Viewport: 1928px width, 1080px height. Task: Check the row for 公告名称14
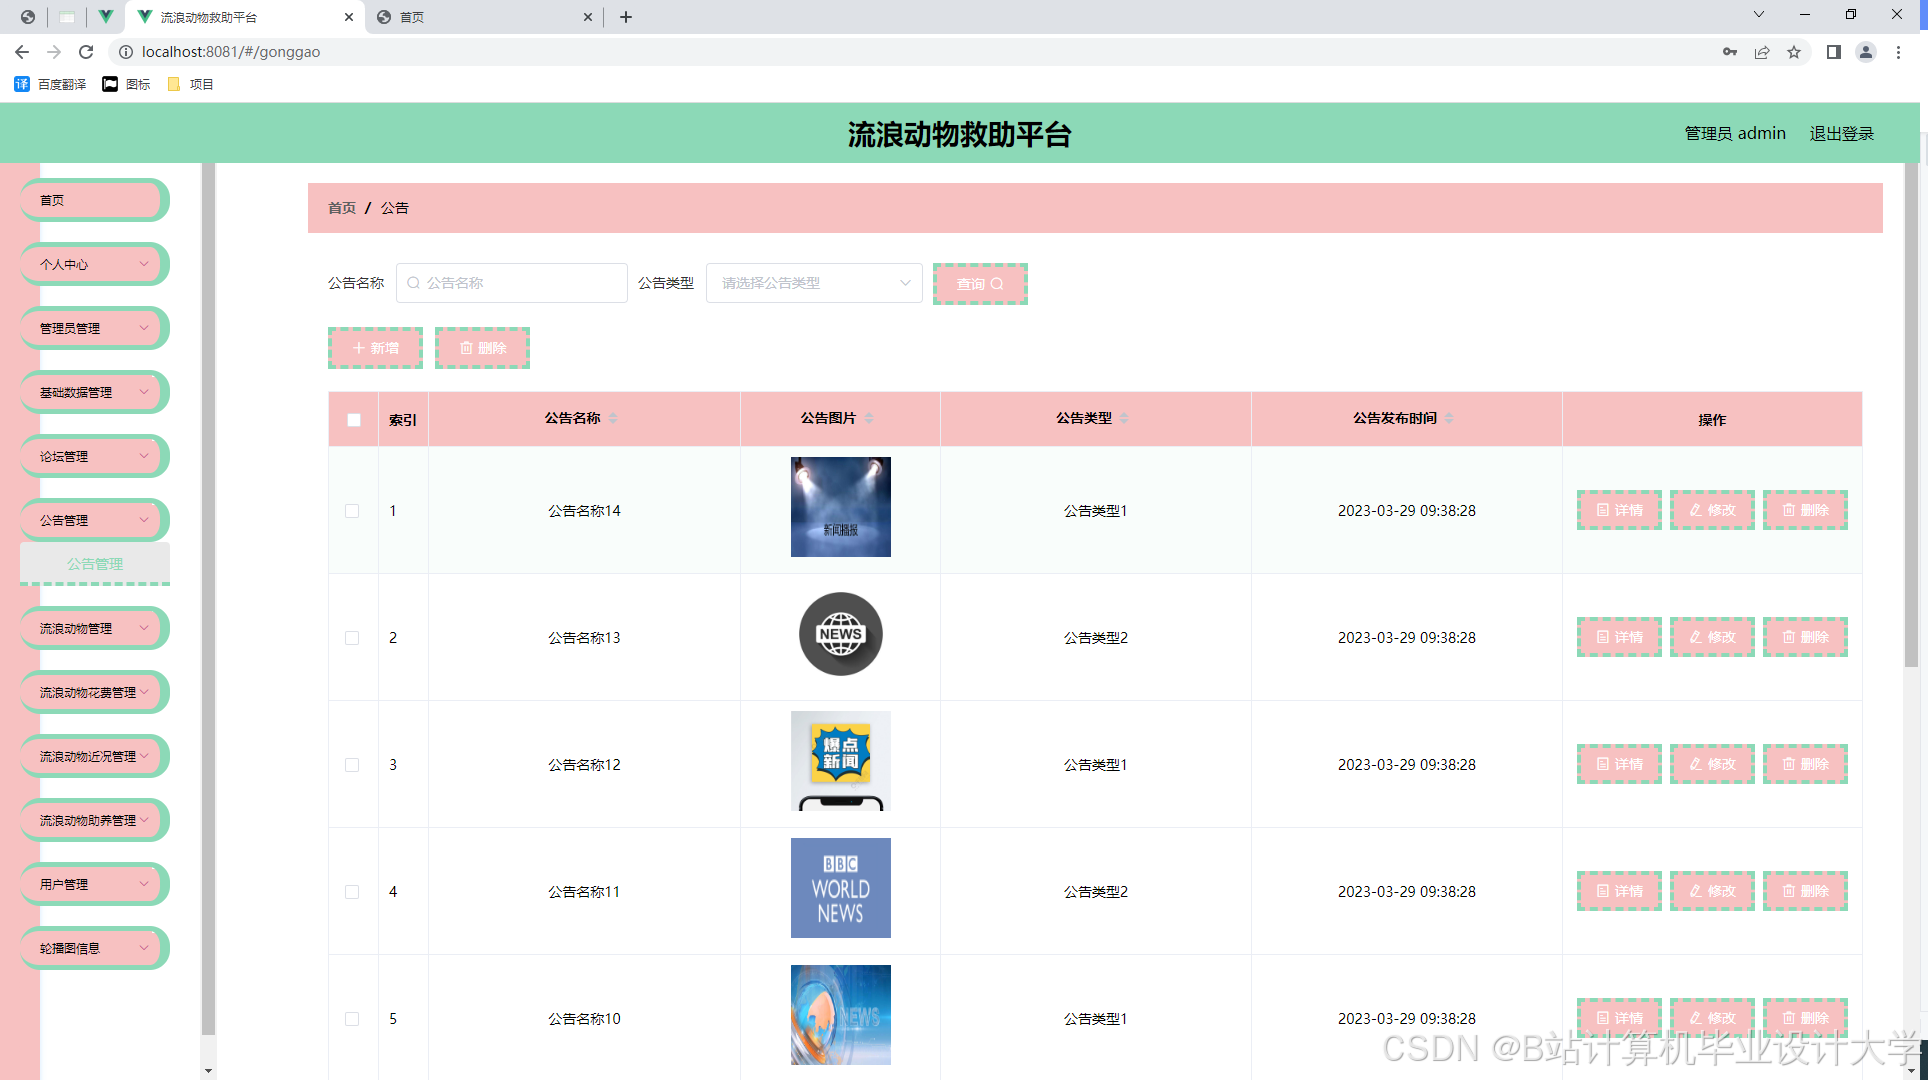click(x=352, y=511)
